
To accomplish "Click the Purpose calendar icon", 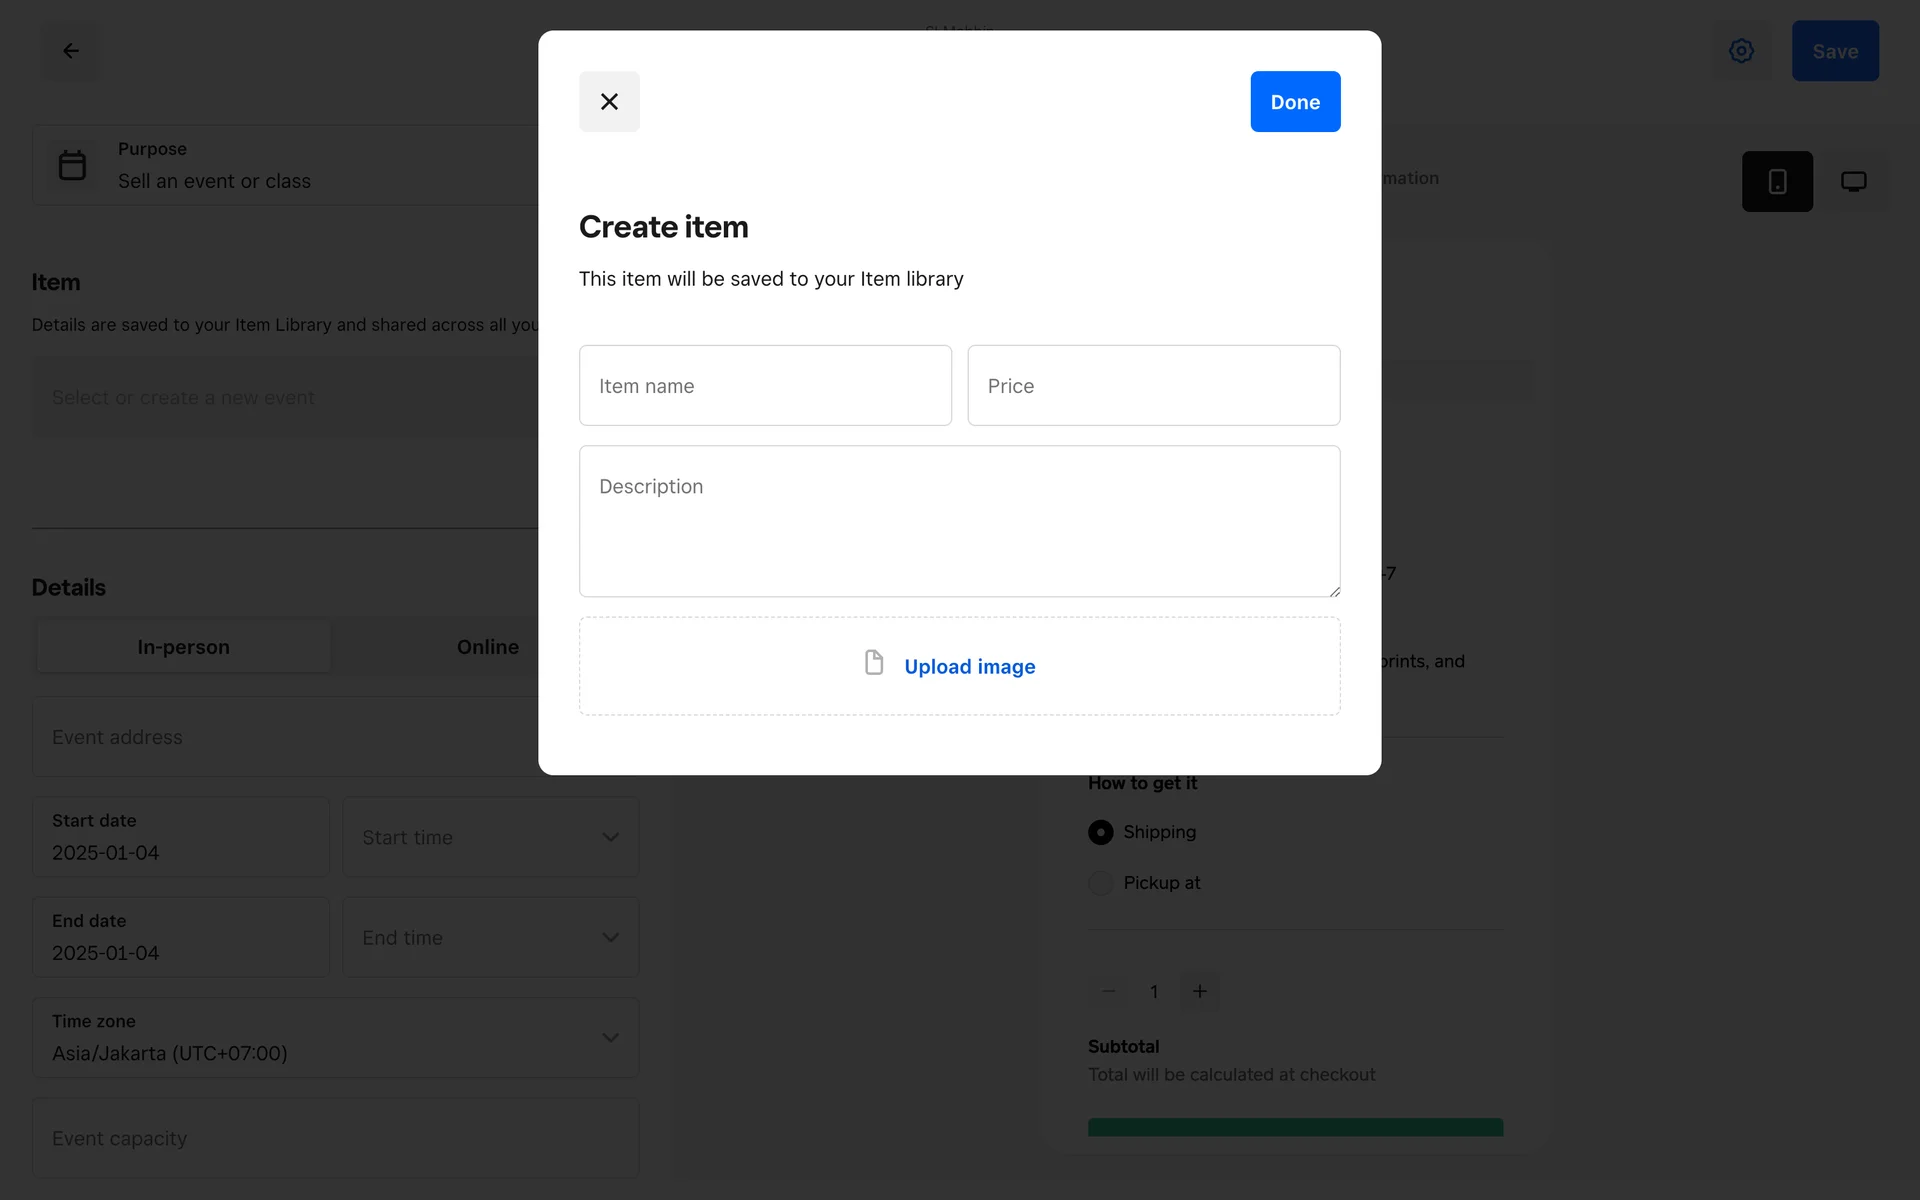I will [72, 165].
